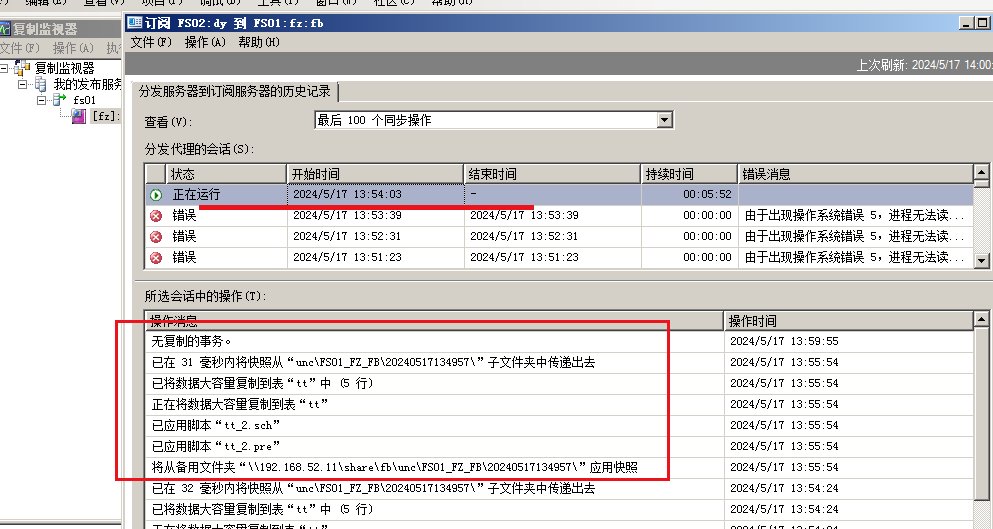Open 操作(A) menu in 复制监视器 window
This screenshot has height=529, width=993.
73,48
